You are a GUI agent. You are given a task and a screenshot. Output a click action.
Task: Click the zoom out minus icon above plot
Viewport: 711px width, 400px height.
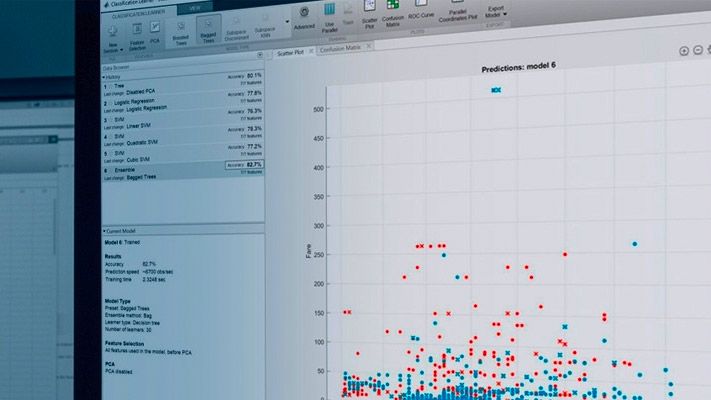(x=698, y=51)
